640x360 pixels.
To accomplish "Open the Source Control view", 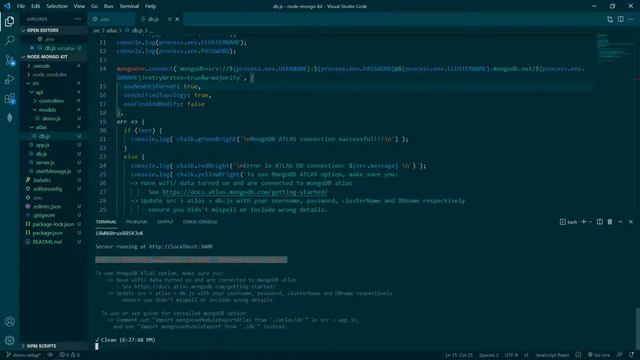I will tap(9, 60).
